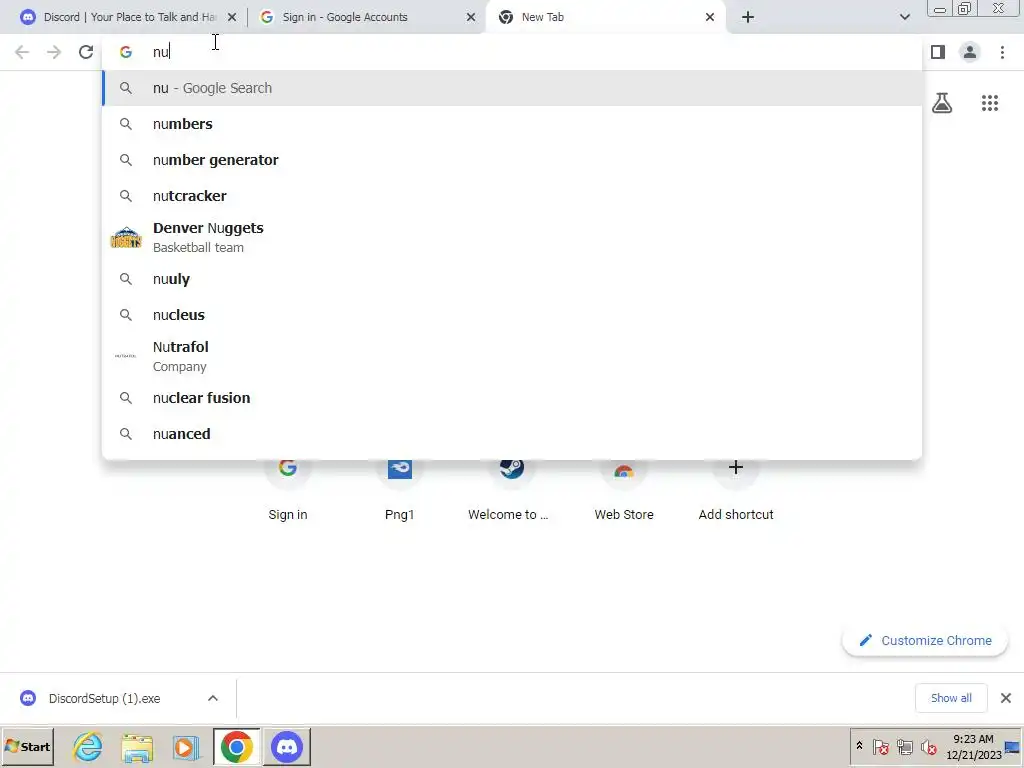Viewport: 1024px width, 768px height.
Task: Open the Windows Start menu
Action: tap(27, 746)
